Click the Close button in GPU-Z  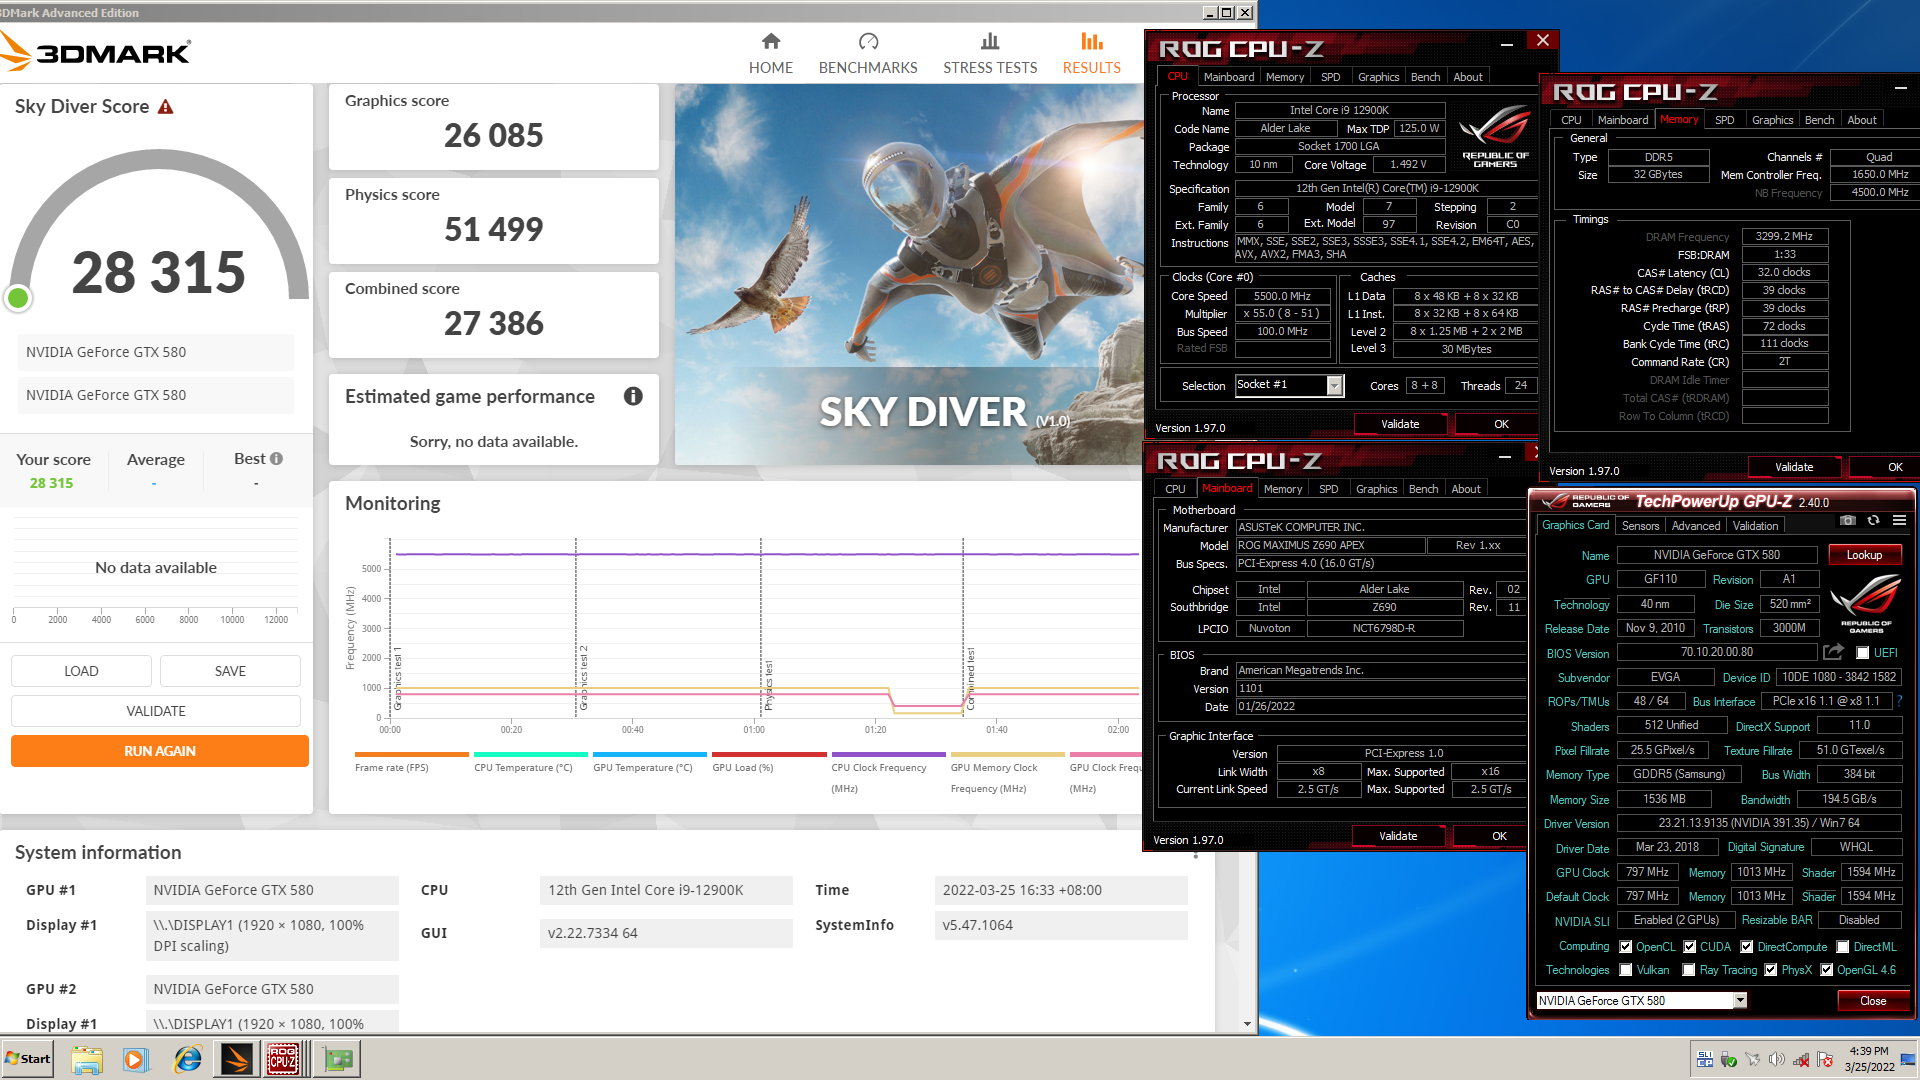tap(1873, 1001)
